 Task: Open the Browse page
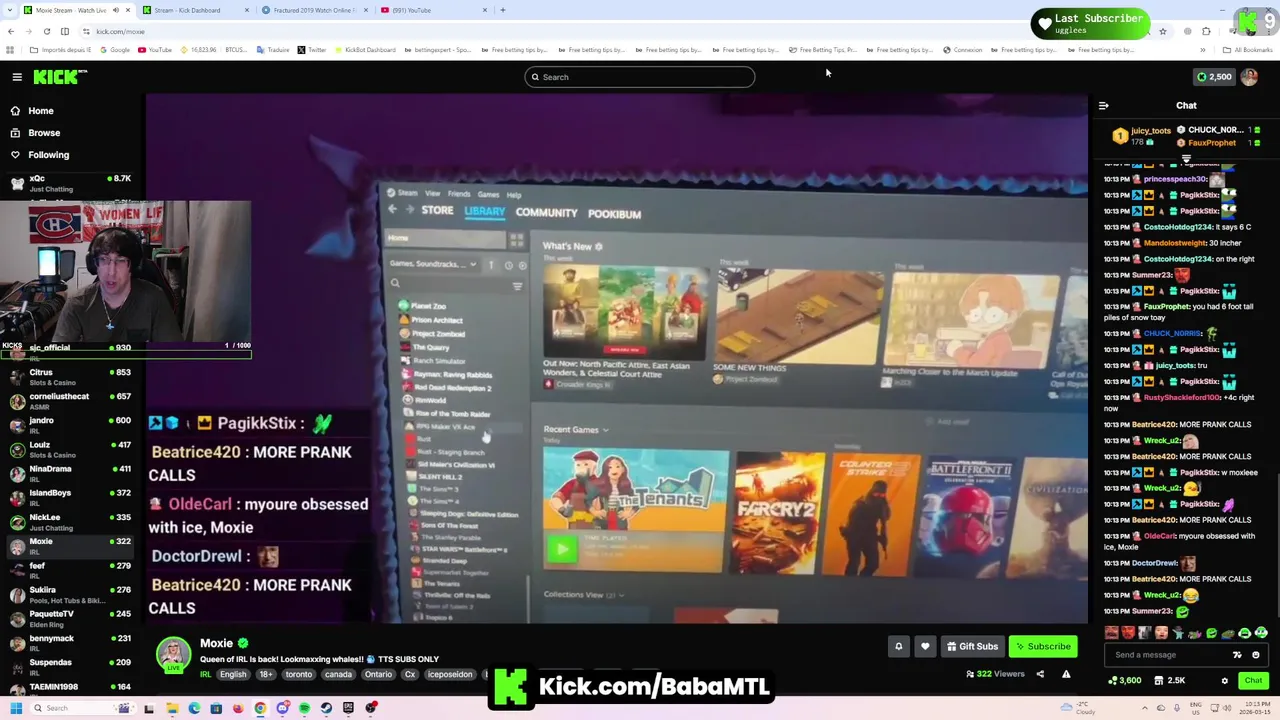coord(43,133)
